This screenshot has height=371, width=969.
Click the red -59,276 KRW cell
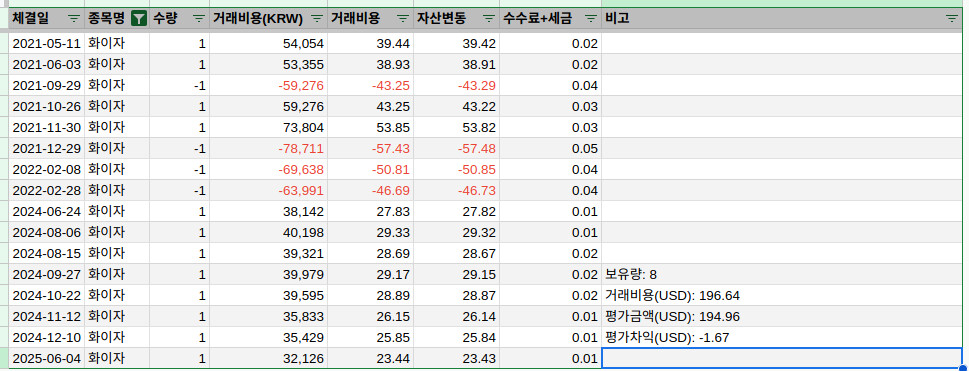coord(269,85)
